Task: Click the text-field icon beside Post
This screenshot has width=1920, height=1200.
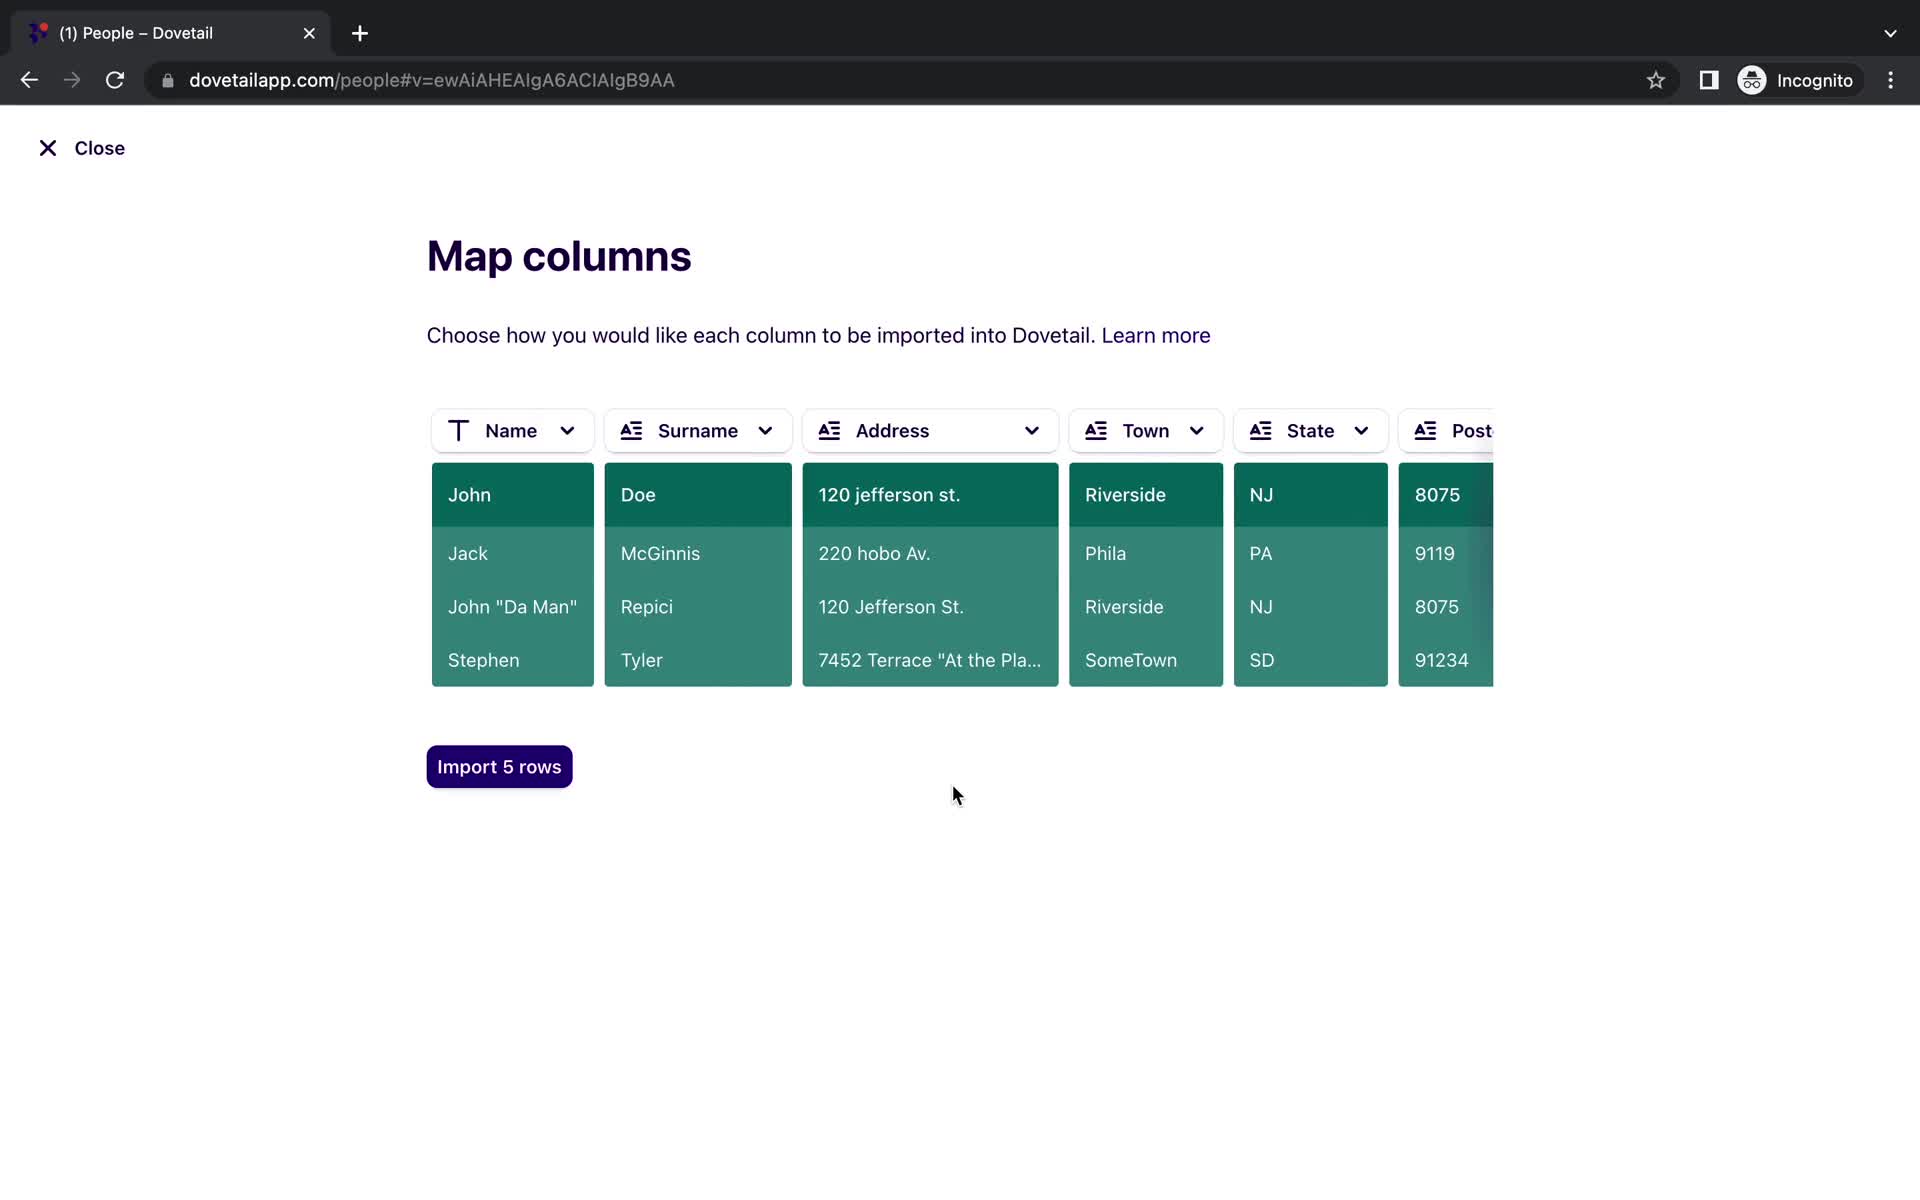Action: coord(1425,431)
